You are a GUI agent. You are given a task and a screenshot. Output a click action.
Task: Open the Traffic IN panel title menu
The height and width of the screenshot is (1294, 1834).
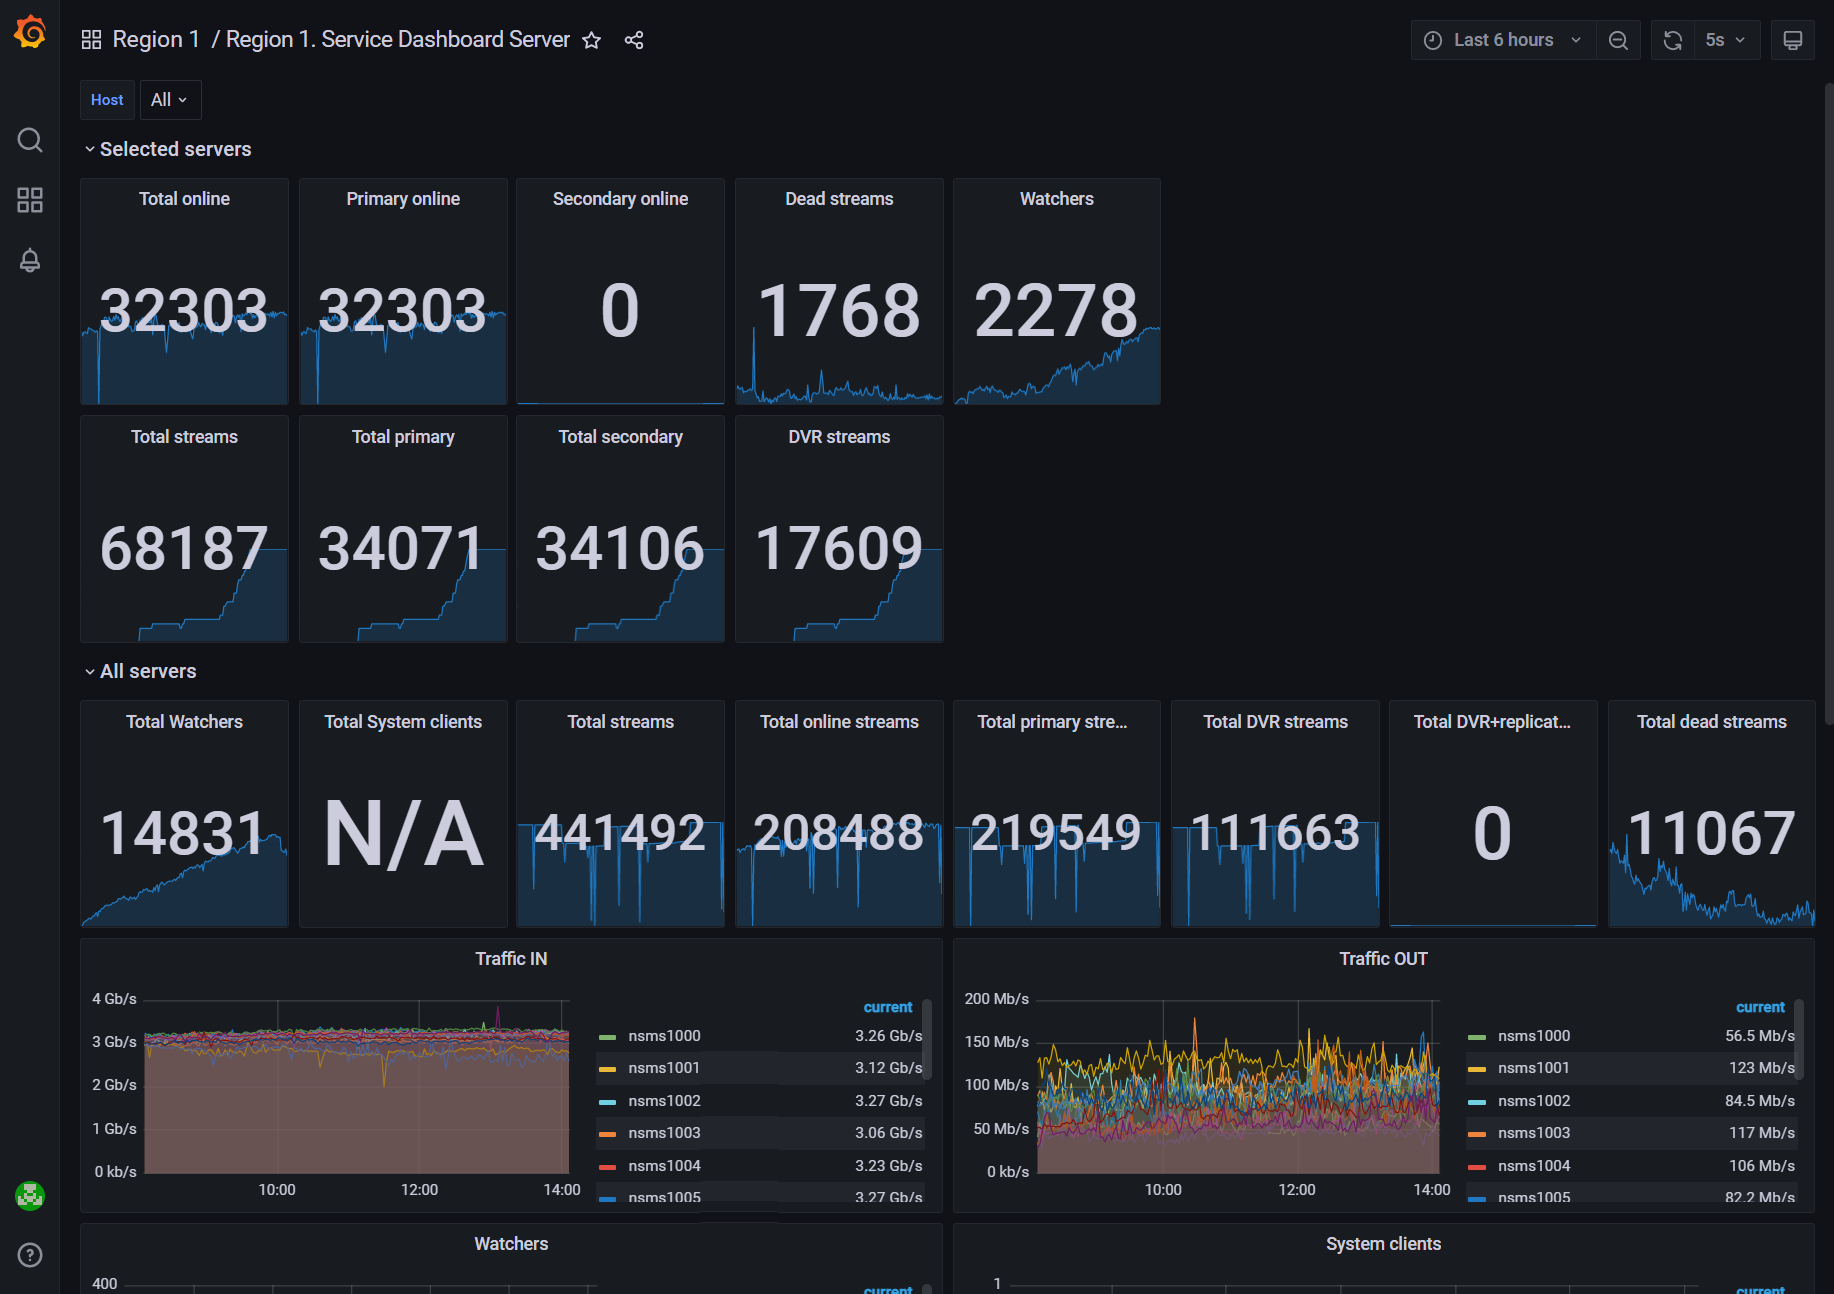click(x=511, y=959)
